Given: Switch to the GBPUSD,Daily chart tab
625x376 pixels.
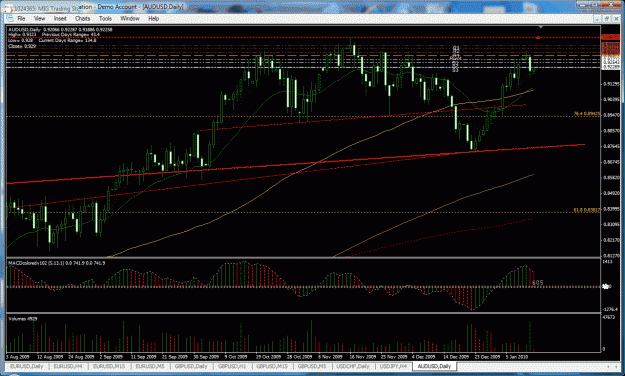Looking at the screenshot, I should tap(191, 366).
